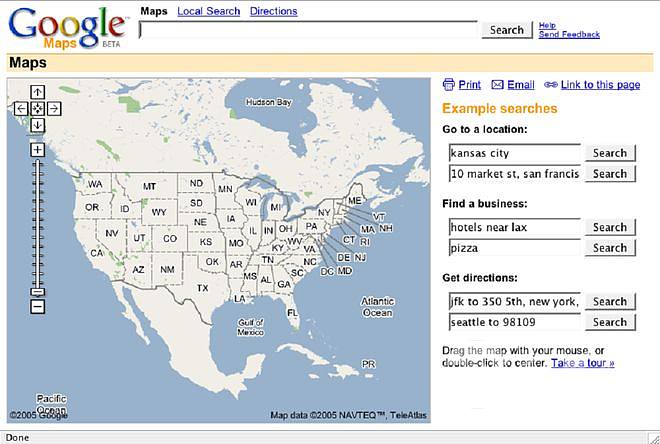
Task: Click the 'jfk to 350 5th' field
Action: (515, 302)
